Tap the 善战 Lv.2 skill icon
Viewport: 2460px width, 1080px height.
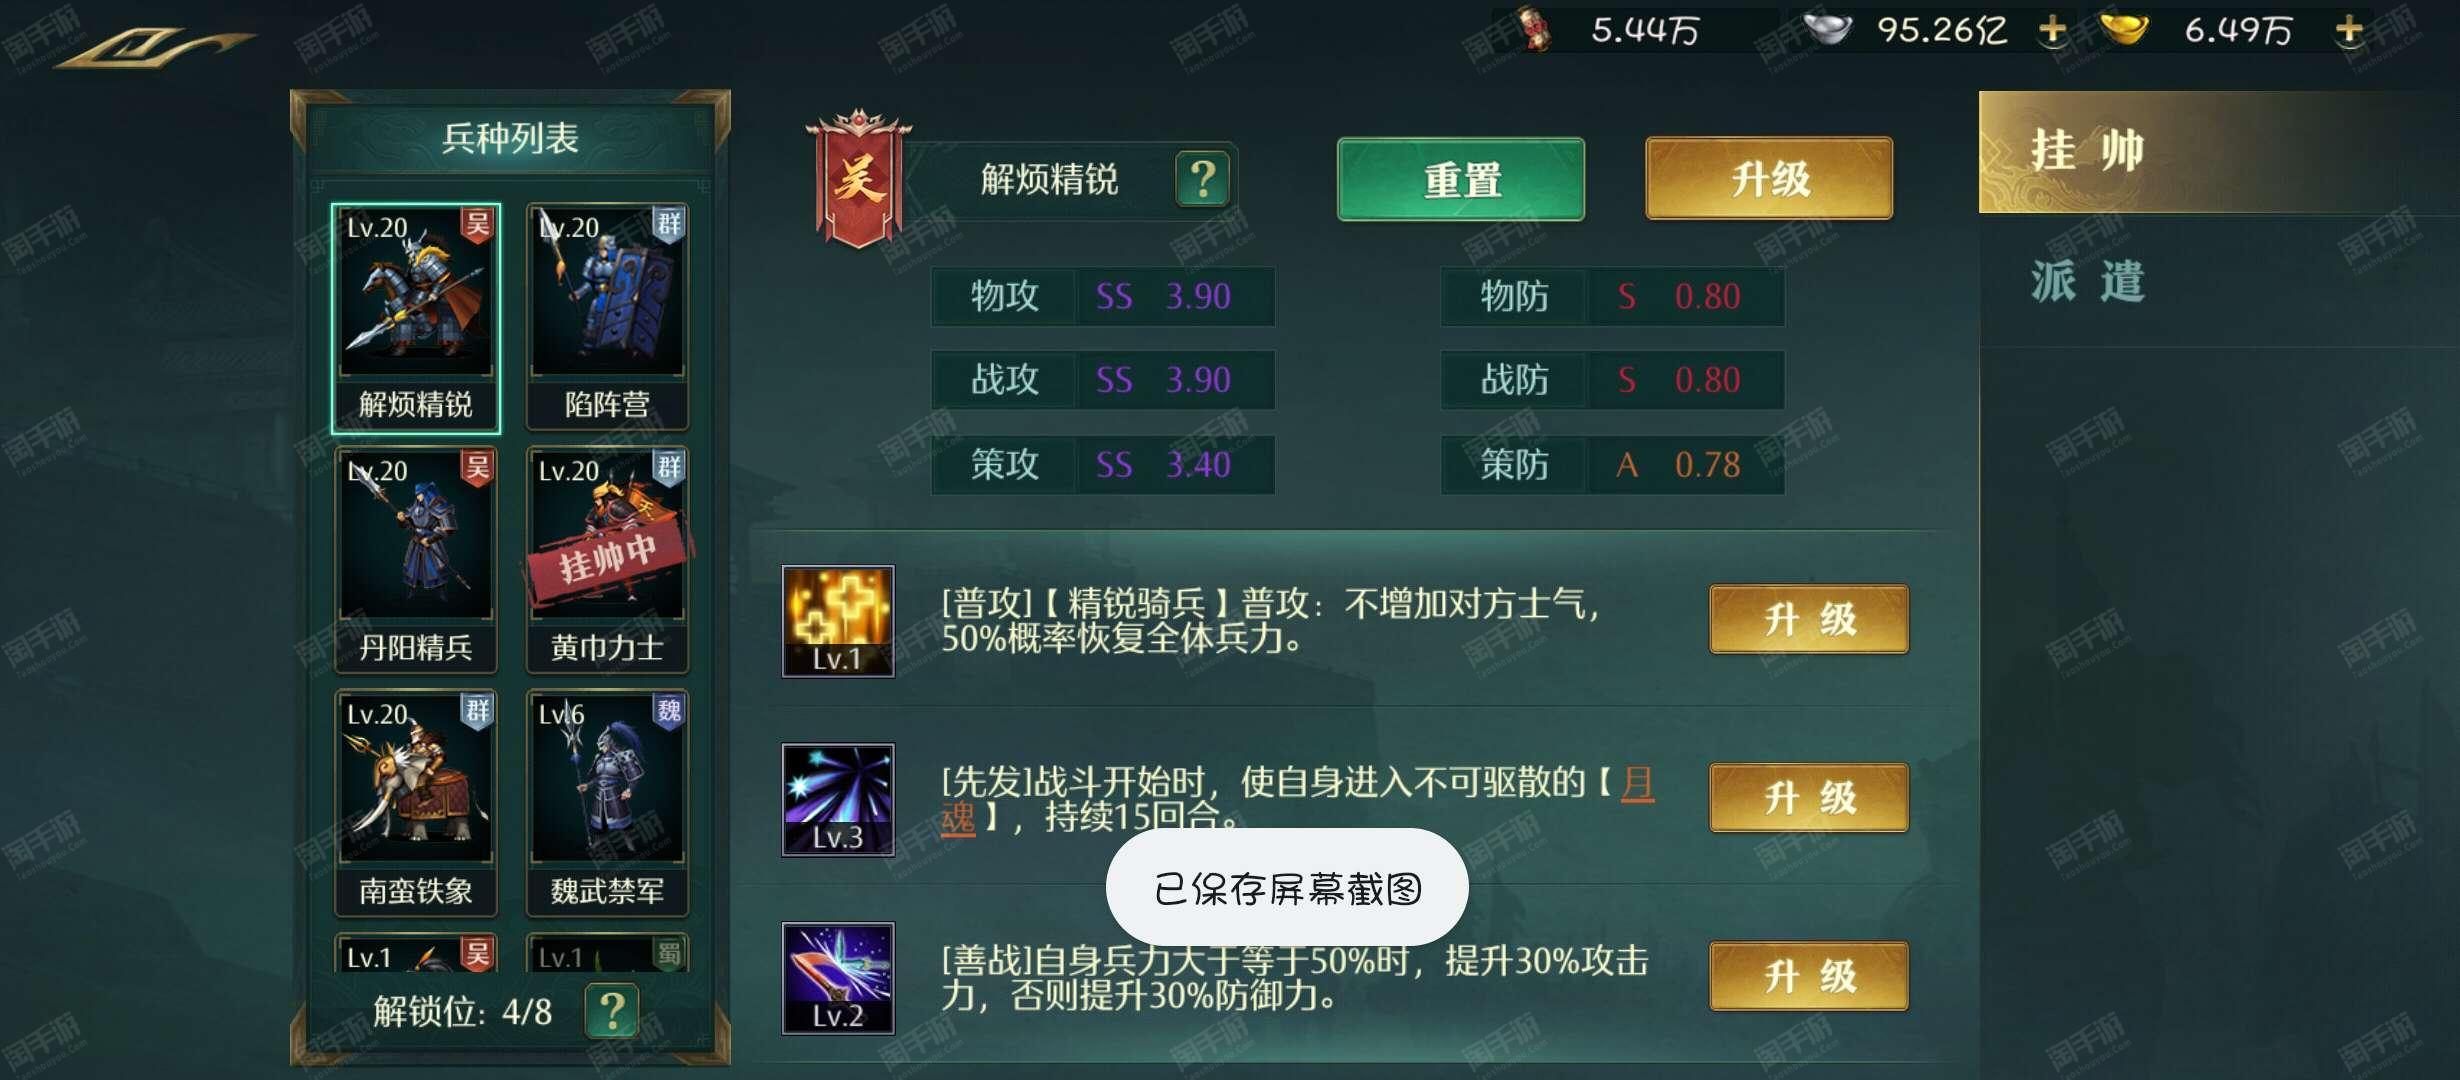pyautogui.click(x=838, y=978)
